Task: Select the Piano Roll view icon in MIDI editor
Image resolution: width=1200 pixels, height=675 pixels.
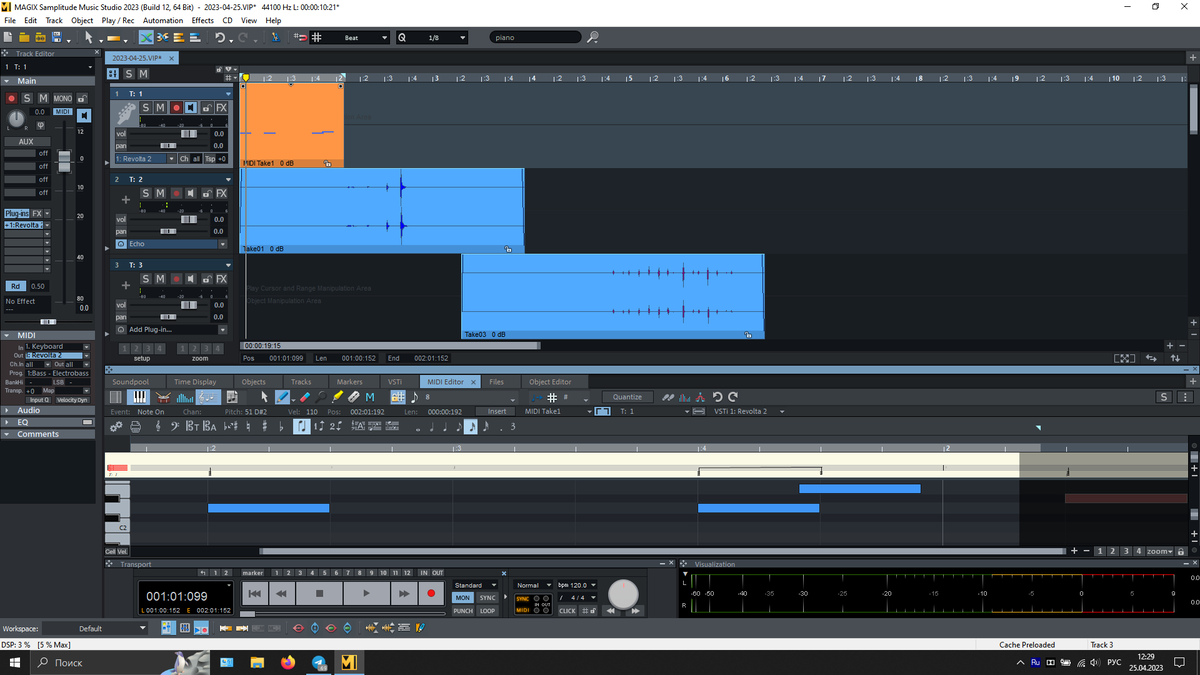Action: [139, 397]
